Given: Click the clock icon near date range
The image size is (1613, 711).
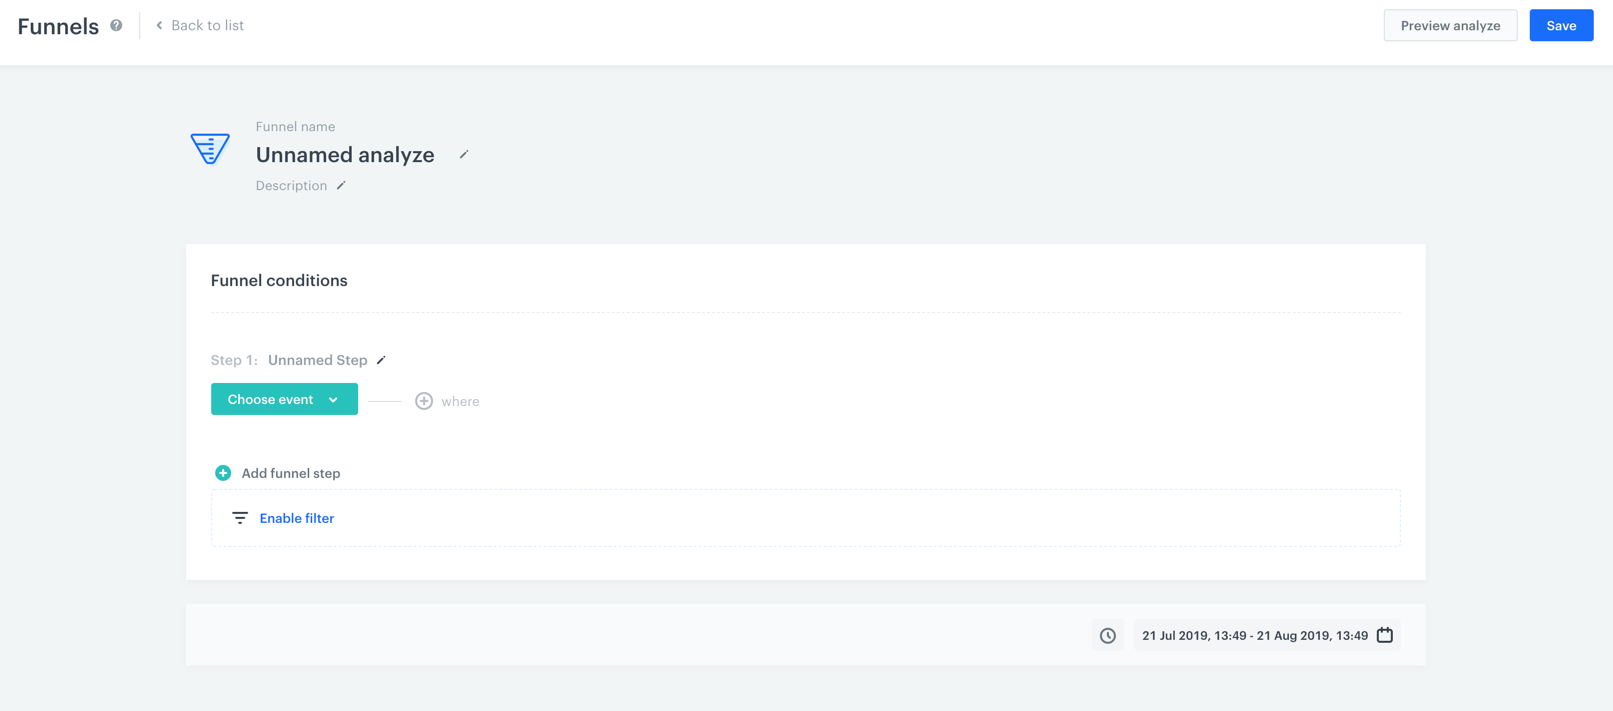Looking at the screenshot, I should (1108, 636).
